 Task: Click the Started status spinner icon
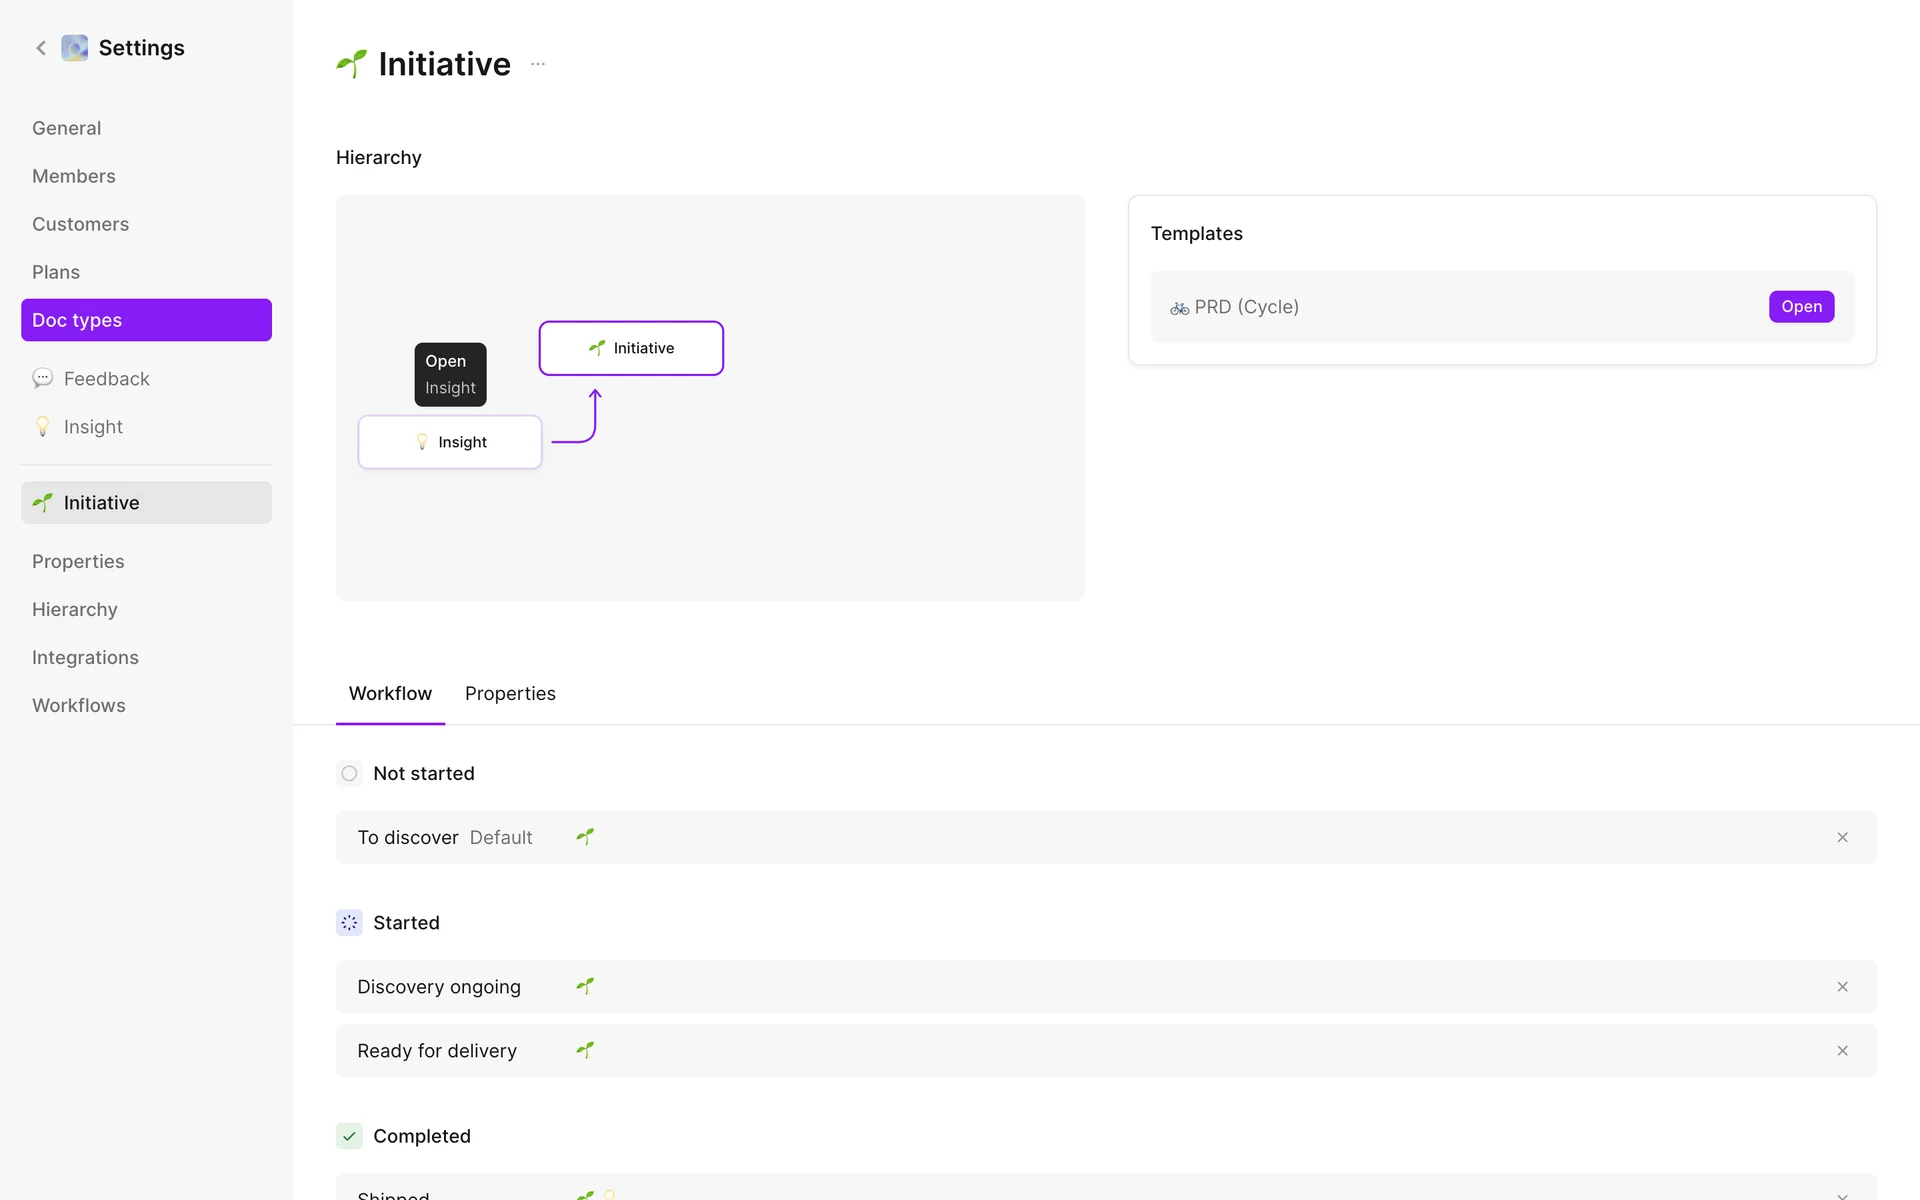349,923
